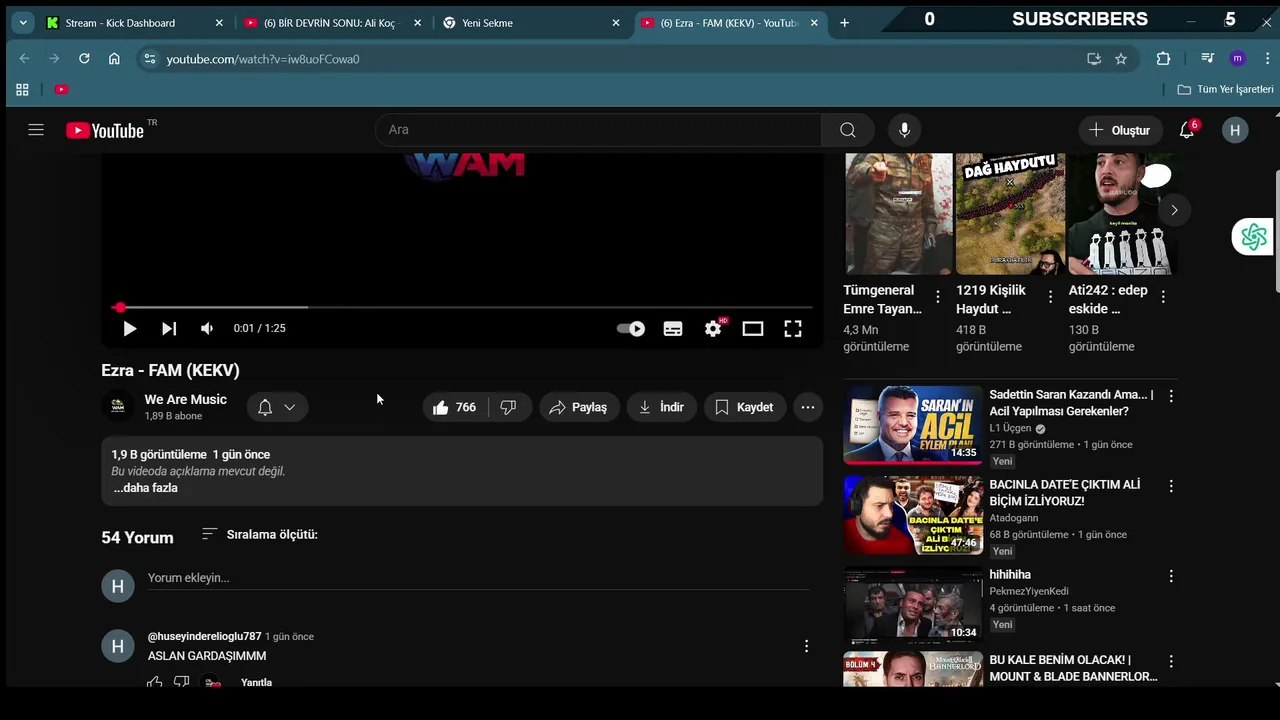Open options for BU KALE BENİM OLACAK video

(1171, 662)
